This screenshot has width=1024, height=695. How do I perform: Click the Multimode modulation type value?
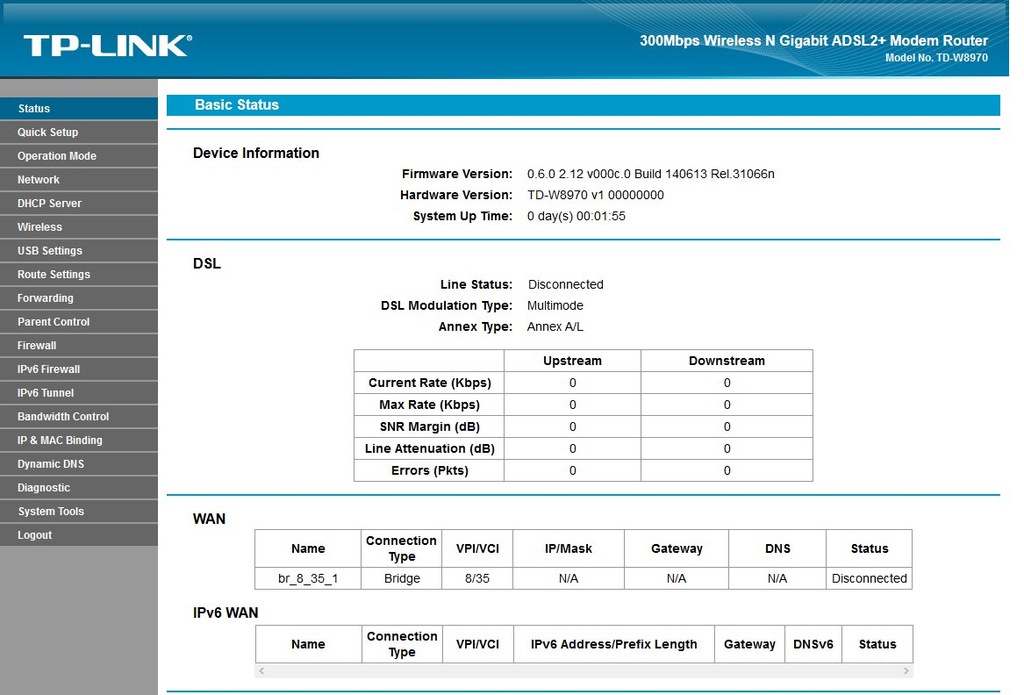click(555, 306)
